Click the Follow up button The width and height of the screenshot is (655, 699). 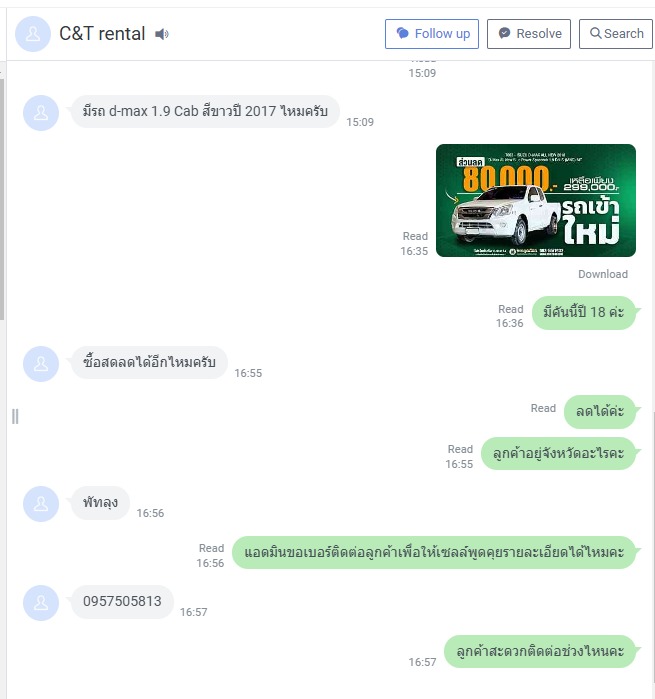point(432,34)
